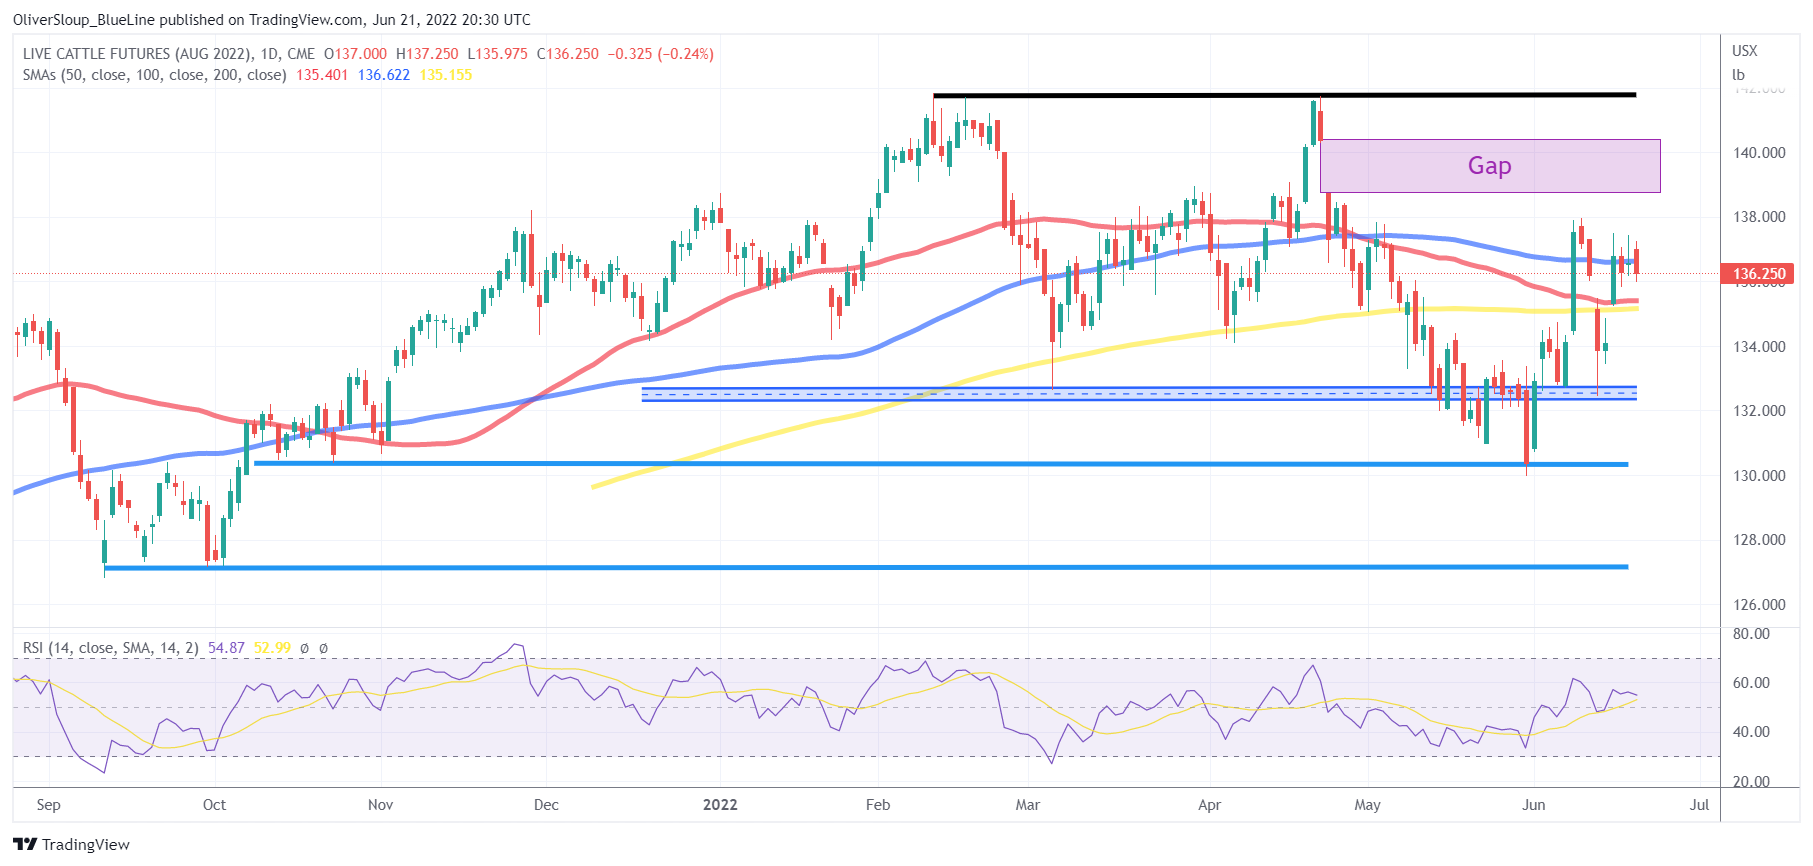The height and width of the screenshot is (866, 1813).
Task: Click the high value H137.250
Action: [427, 54]
